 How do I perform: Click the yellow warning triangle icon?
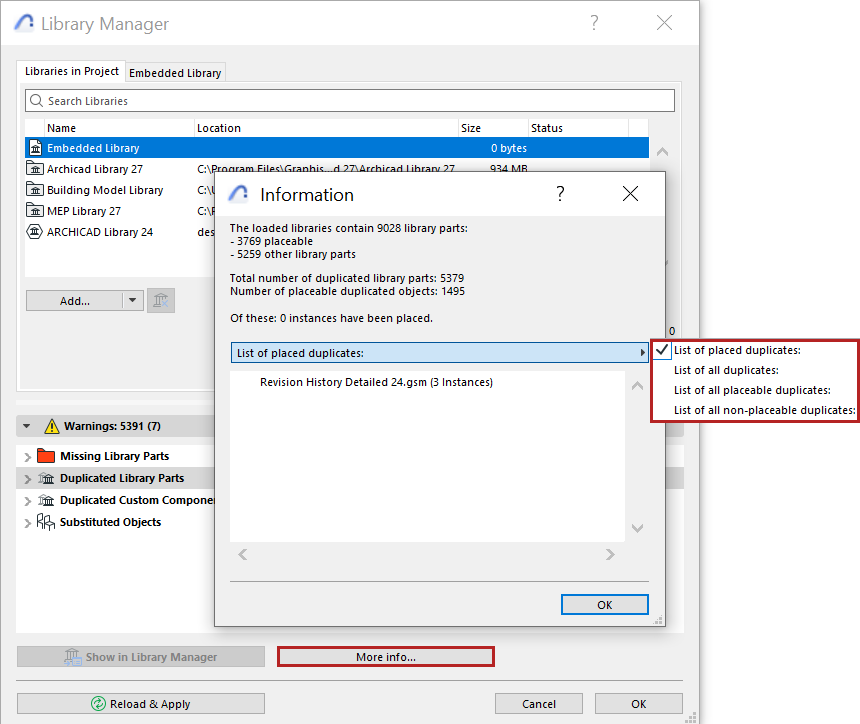point(52,426)
